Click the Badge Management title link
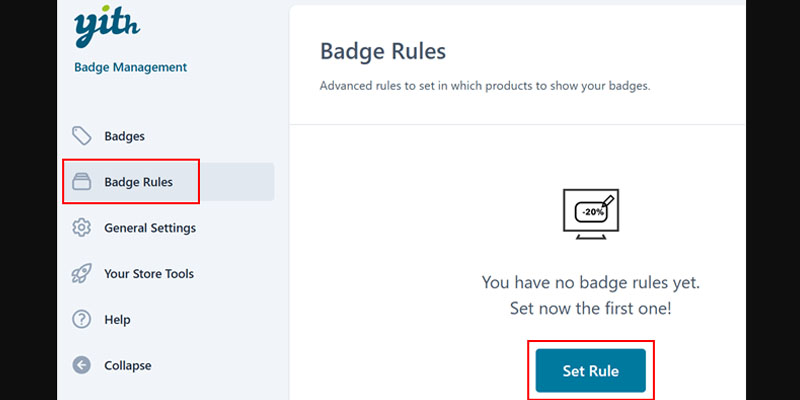The image size is (800, 400). click(131, 67)
